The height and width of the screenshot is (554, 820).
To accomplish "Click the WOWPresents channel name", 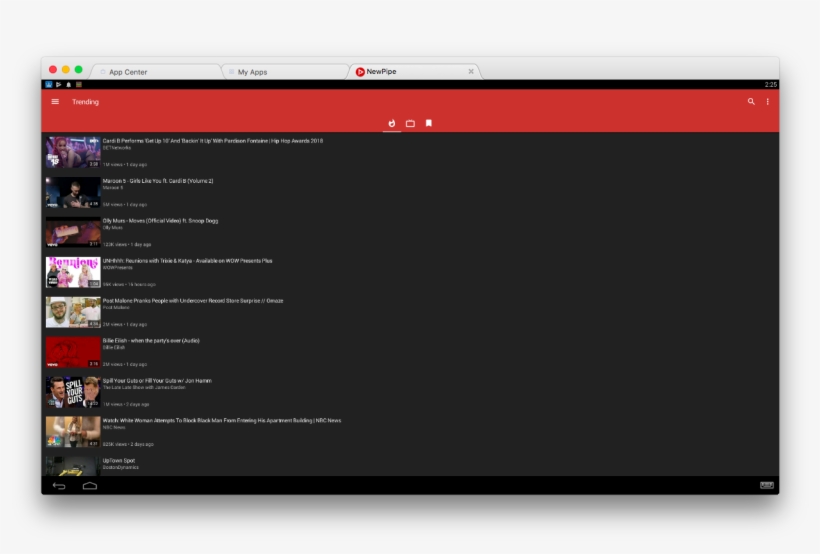I will pyautogui.click(x=118, y=268).
